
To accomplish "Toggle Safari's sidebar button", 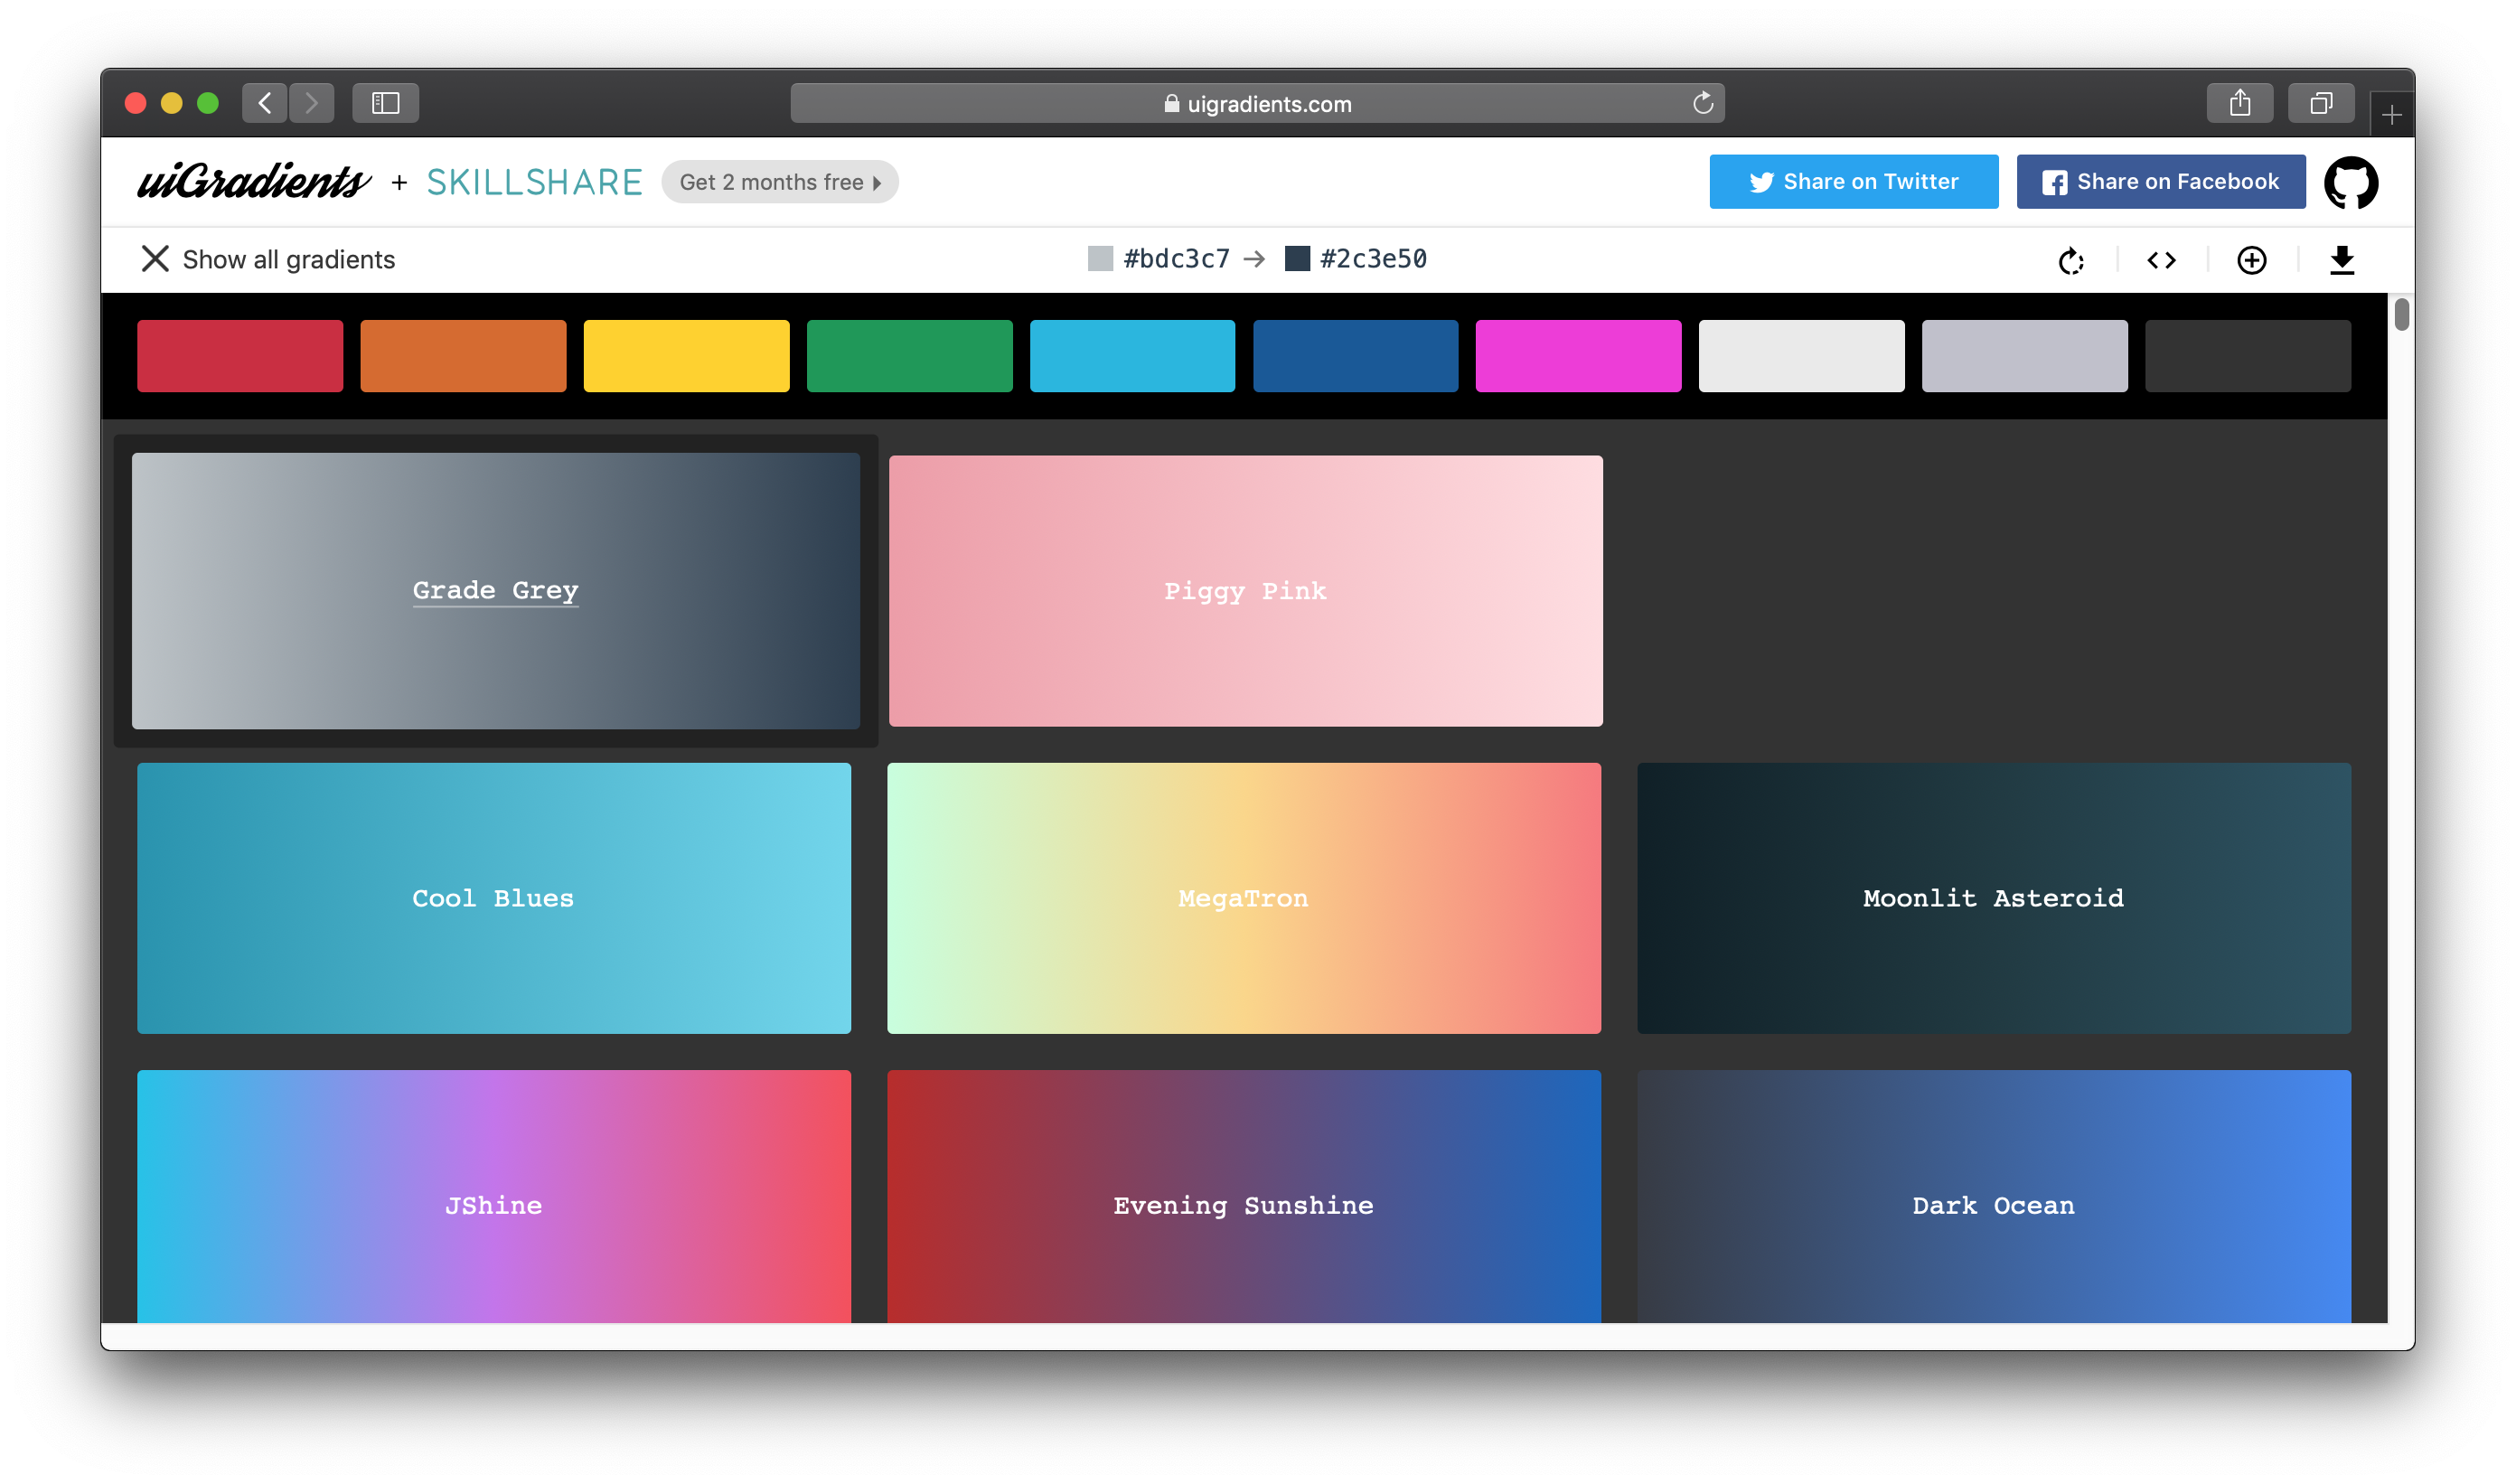I will [385, 103].
